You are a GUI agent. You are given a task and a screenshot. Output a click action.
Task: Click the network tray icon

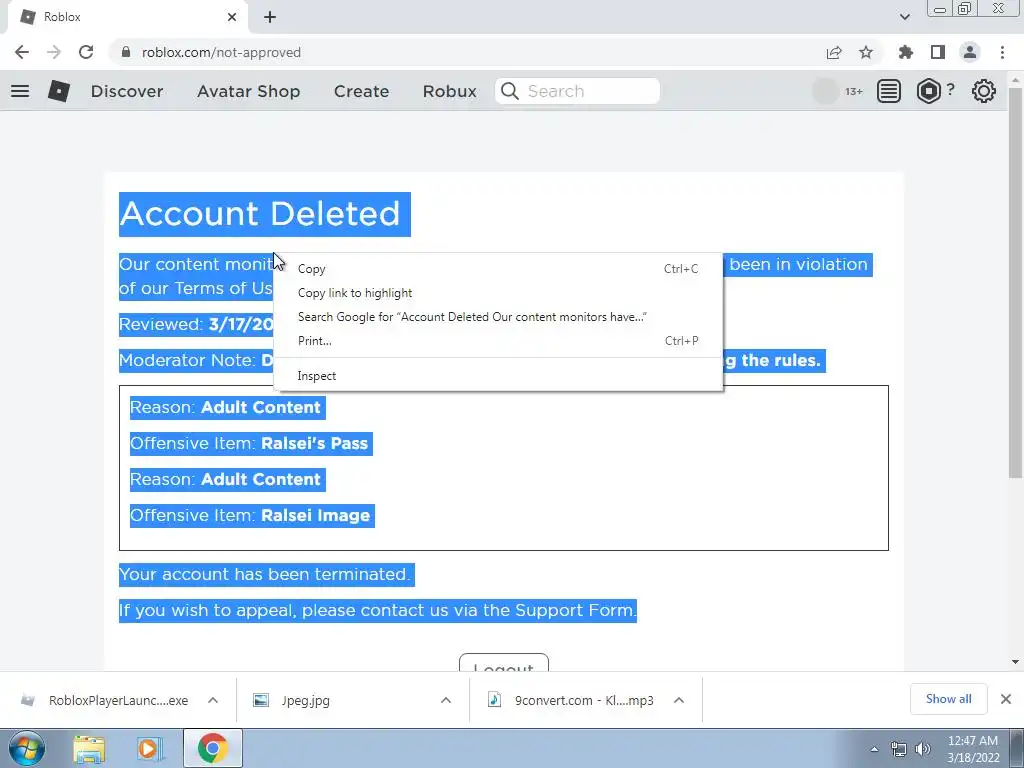point(899,749)
